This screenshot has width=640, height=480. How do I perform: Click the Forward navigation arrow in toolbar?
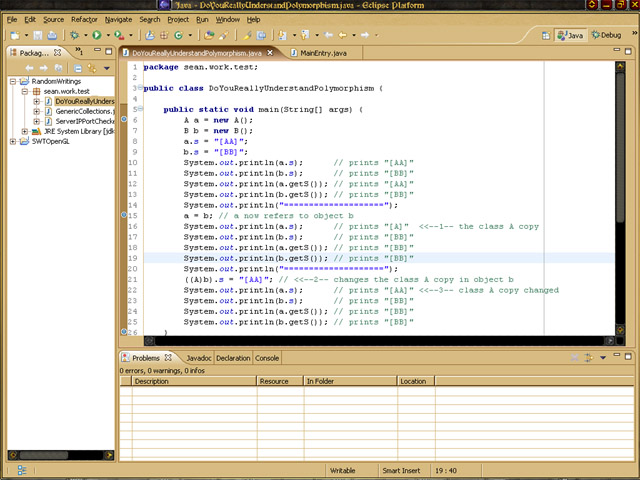point(365,36)
